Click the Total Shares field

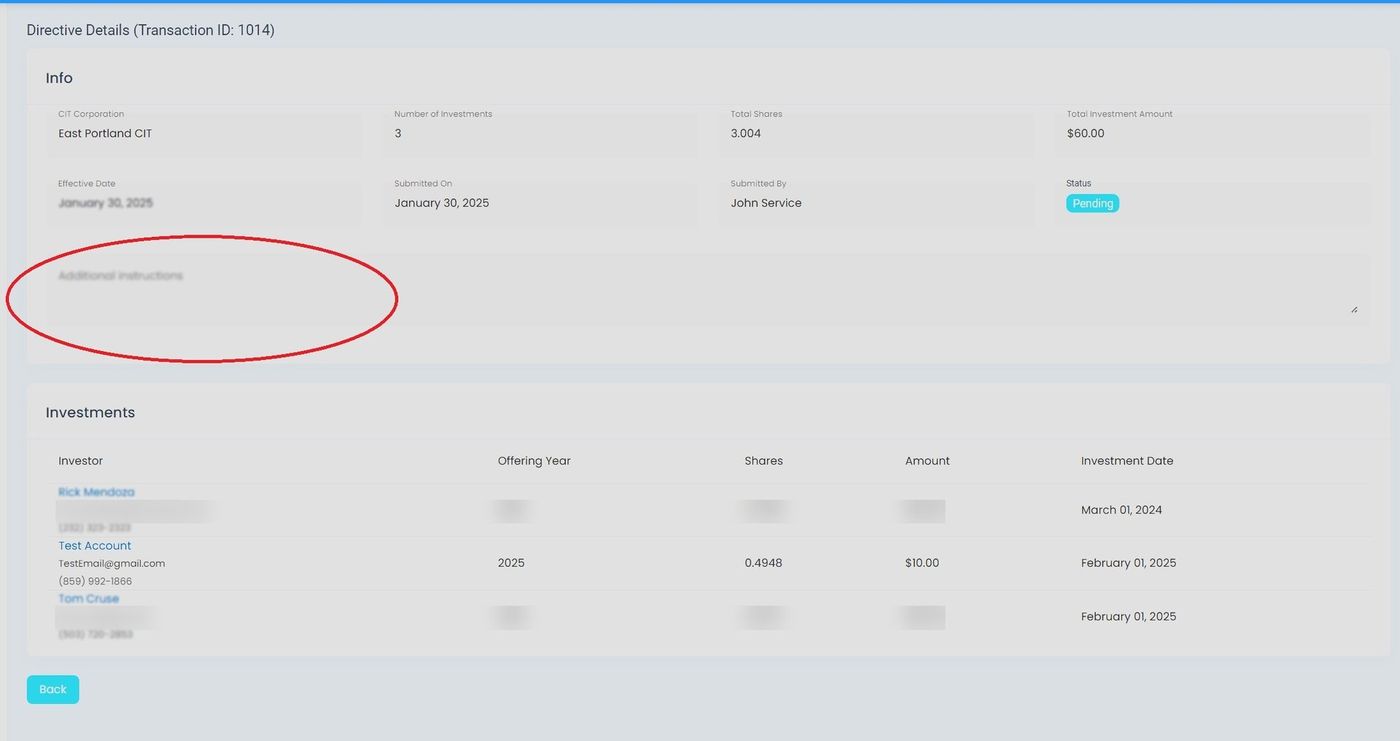click(x=875, y=134)
